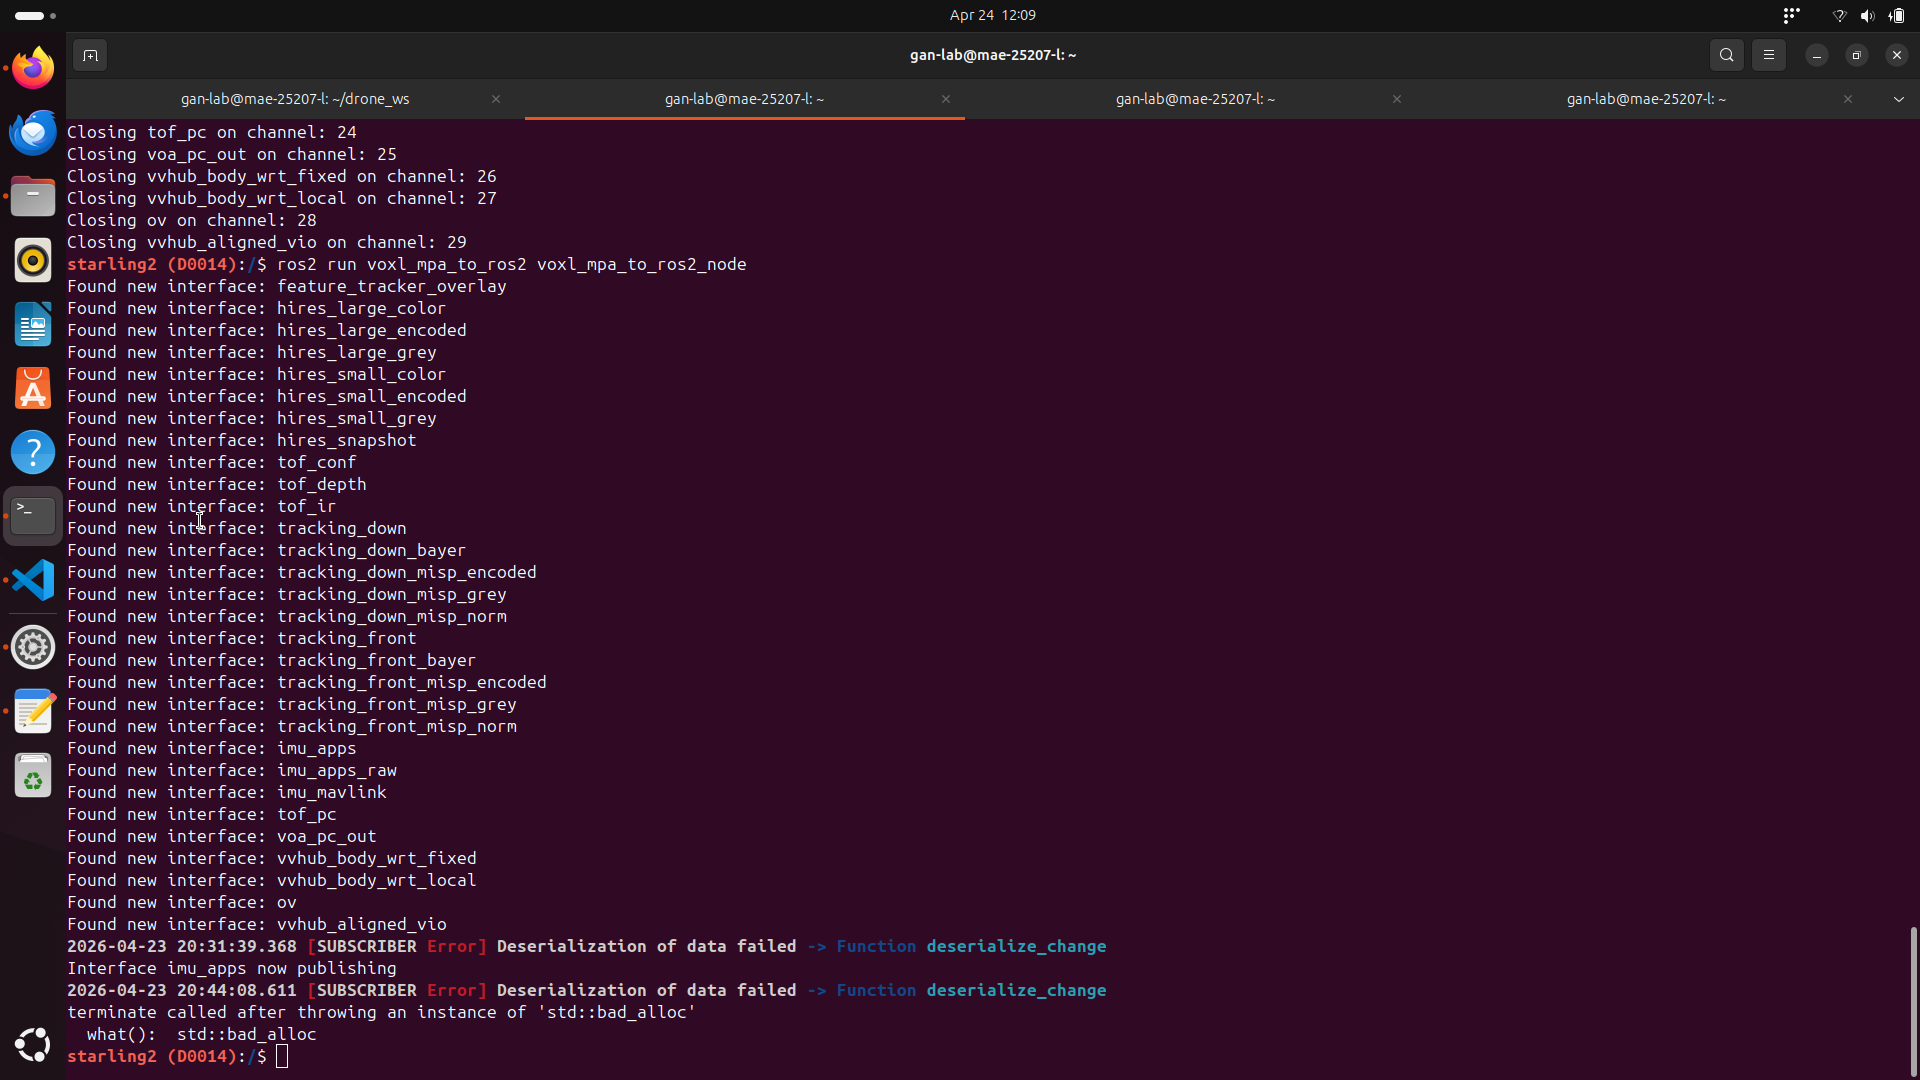Click 'Closing ov on channel: 28' line

tap(192, 220)
